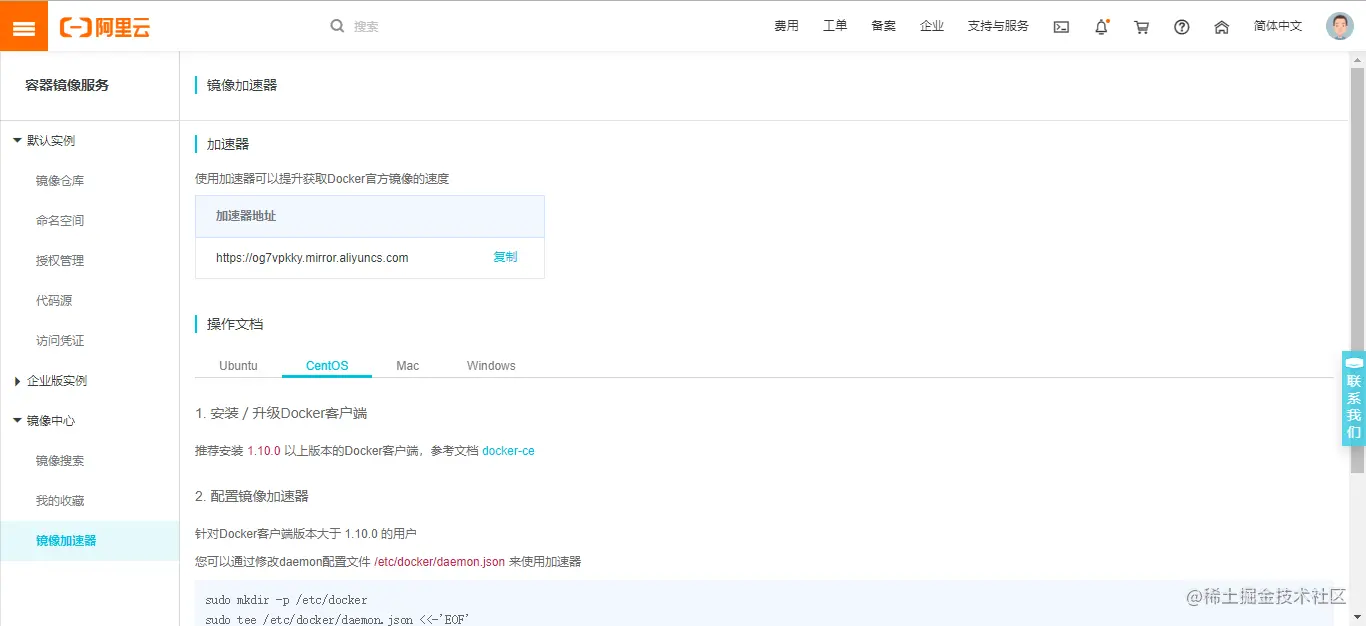The width and height of the screenshot is (1366, 626).
Task: Open the 支持与服务 top menu
Action: point(998,26)
